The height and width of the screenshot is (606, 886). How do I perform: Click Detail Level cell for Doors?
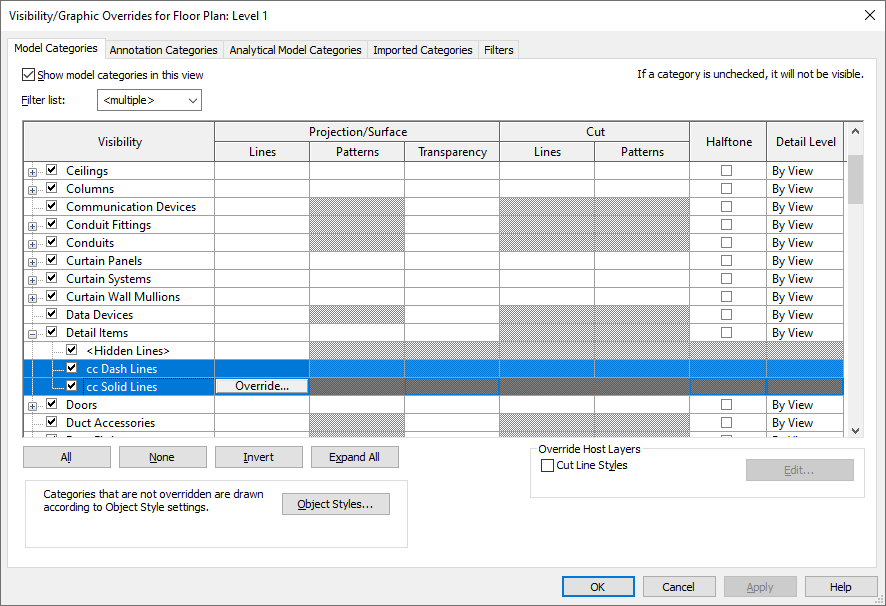pyautogui.click(x=805, y=405)
